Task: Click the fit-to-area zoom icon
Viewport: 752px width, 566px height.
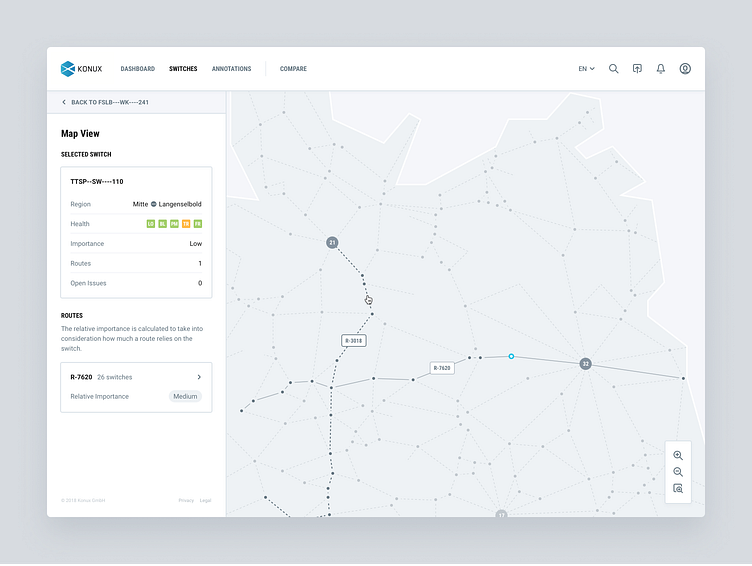Action: click(x=678, y=489)
